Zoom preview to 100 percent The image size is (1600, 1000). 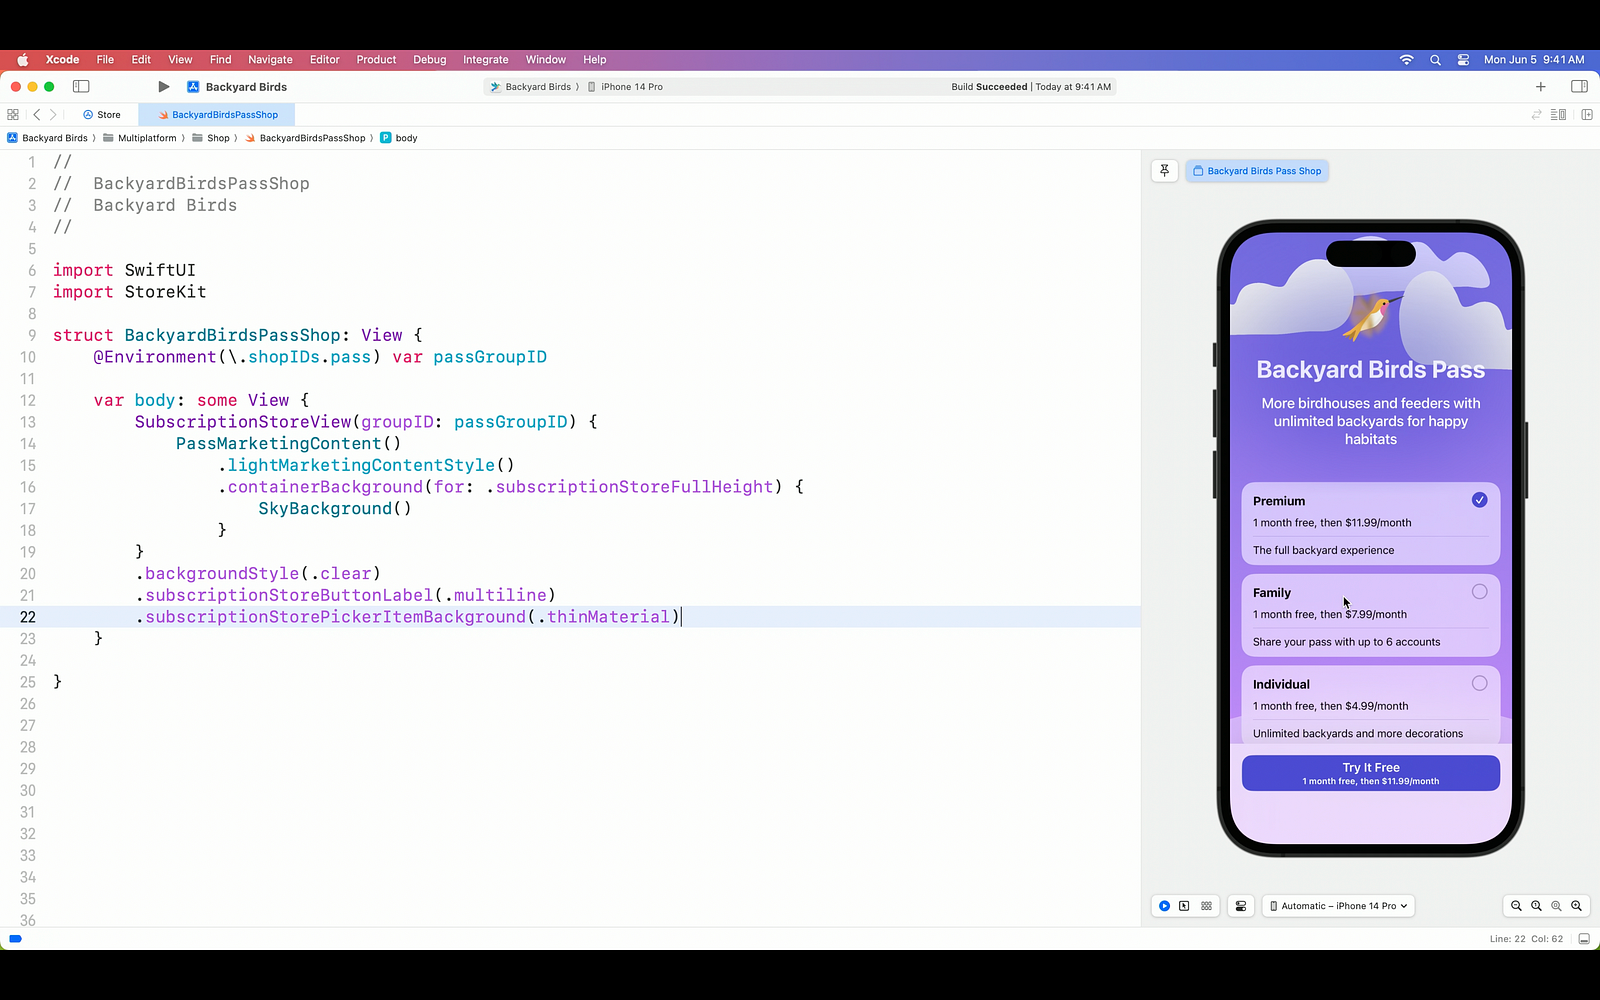click(x=1536, y=906)
